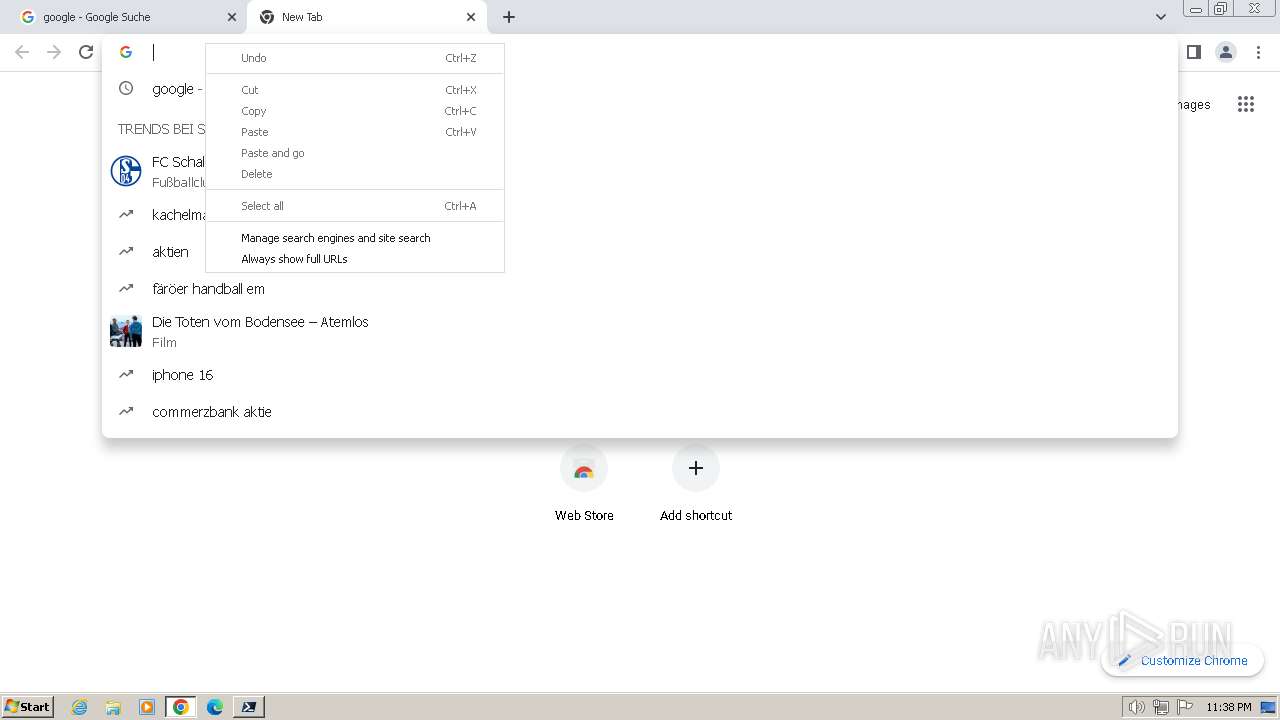Viewport: 1280px width, 720px height.
Task: Click the volume speaker tray icon
Action: coord(1136,707)
